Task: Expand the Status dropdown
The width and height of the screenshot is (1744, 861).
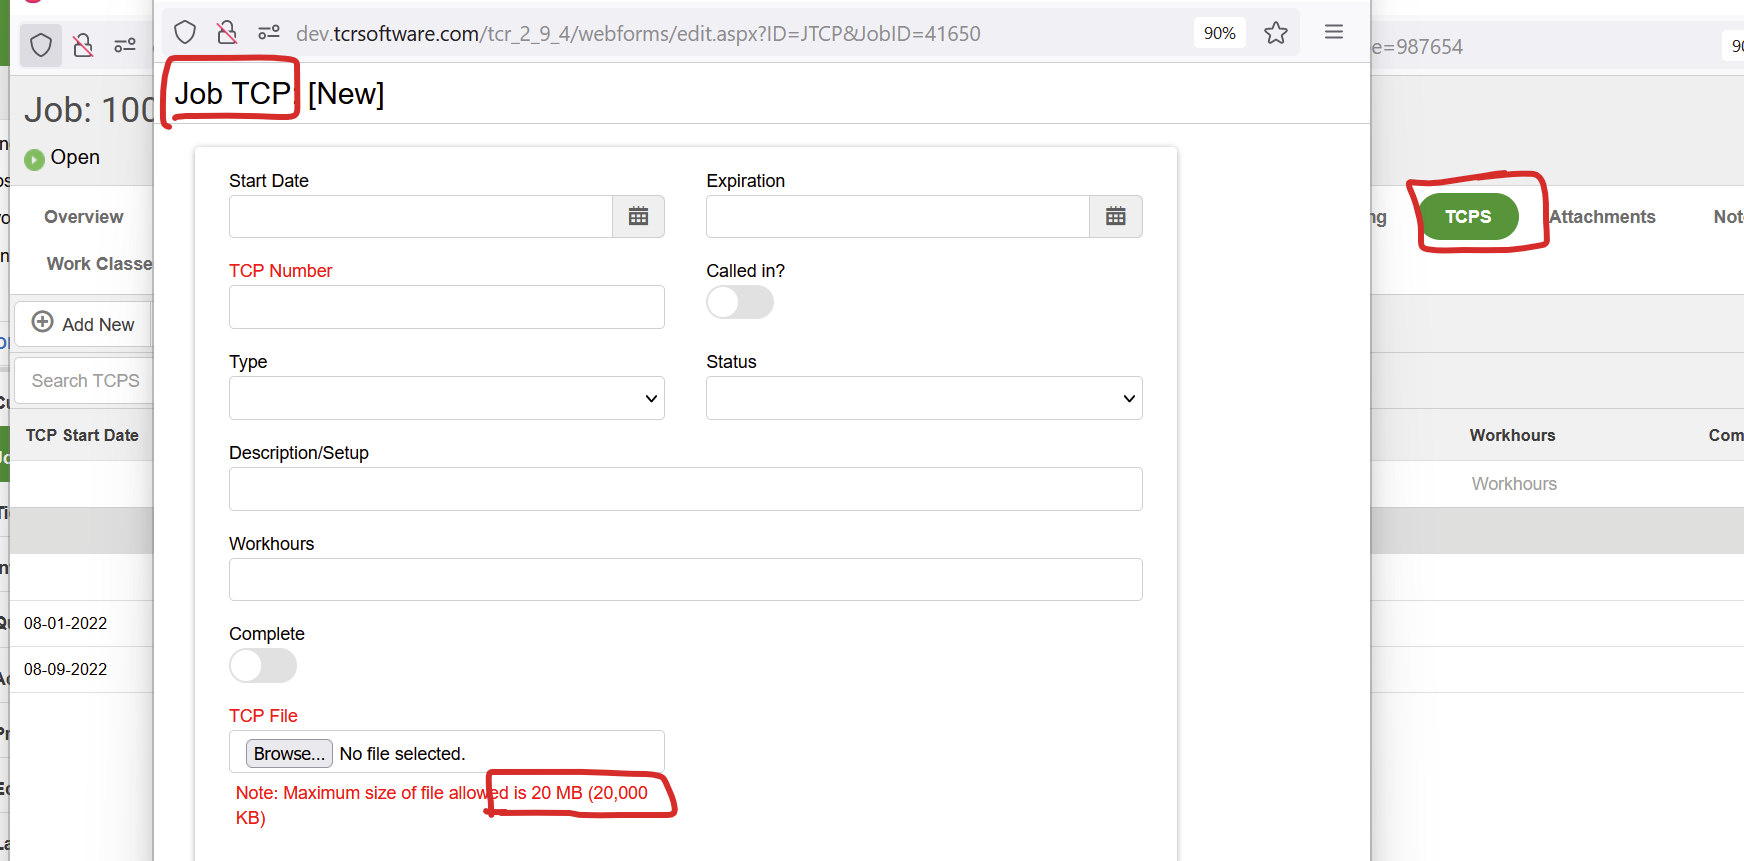Action: point(923,398)
